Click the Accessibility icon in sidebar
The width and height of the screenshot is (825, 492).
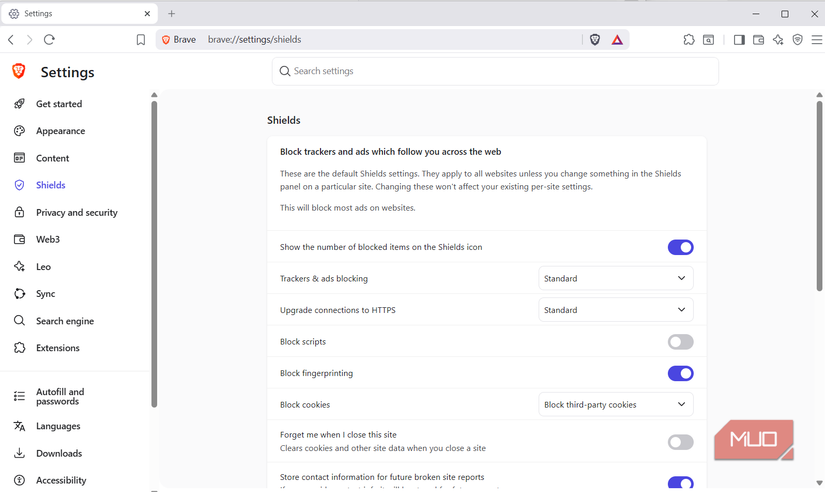point(19,480)
